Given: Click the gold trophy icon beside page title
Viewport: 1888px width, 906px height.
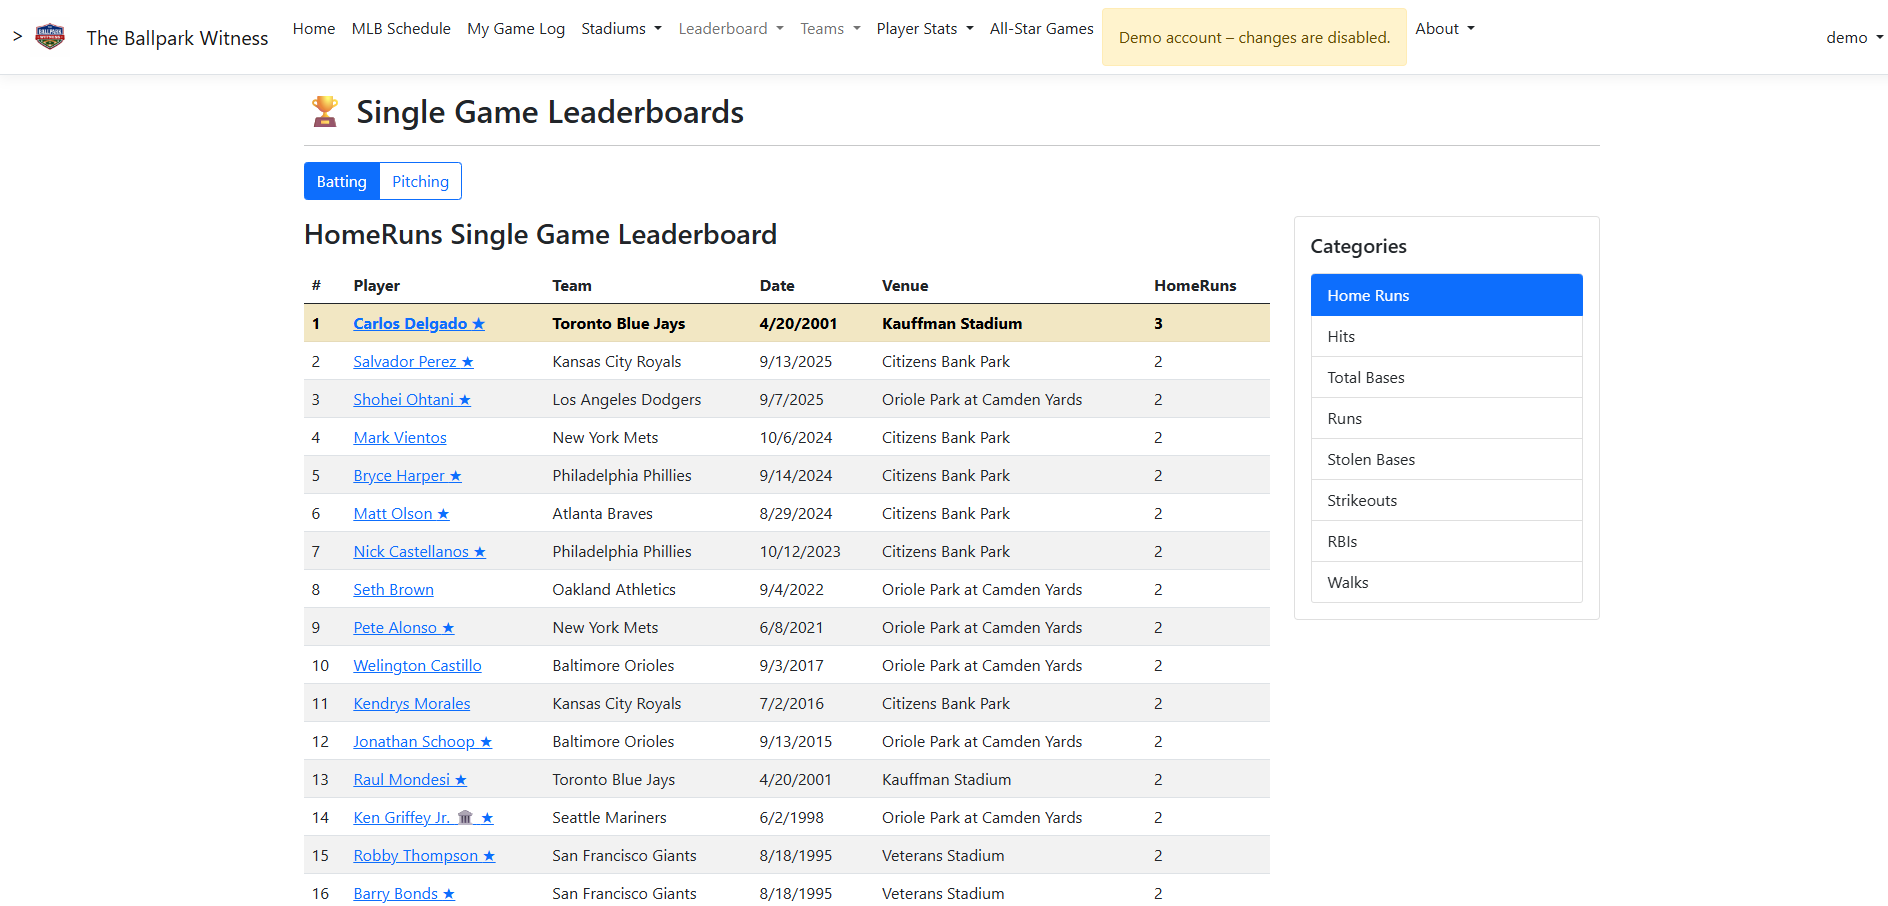Looking at the screenshot, I should point(325,111).
